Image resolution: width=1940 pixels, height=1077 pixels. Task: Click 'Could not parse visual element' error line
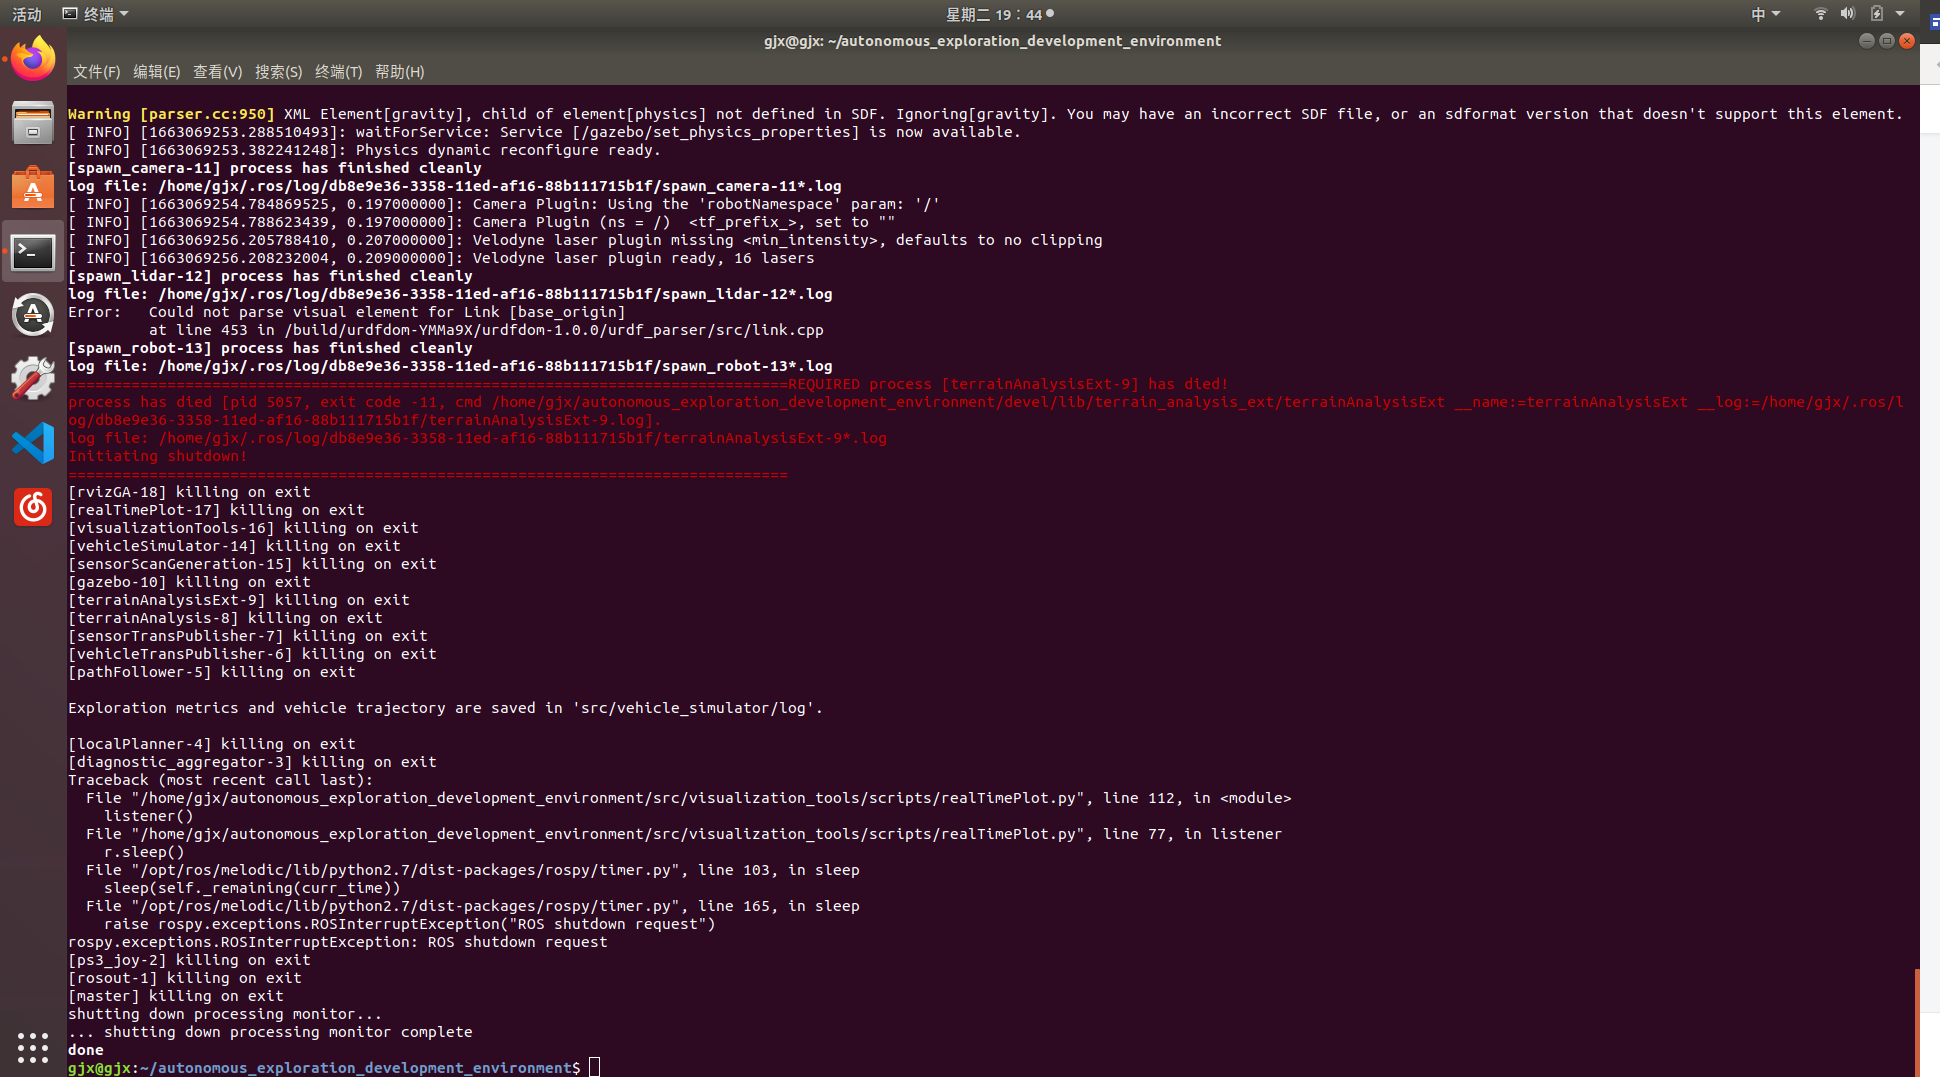coord(346,312)
